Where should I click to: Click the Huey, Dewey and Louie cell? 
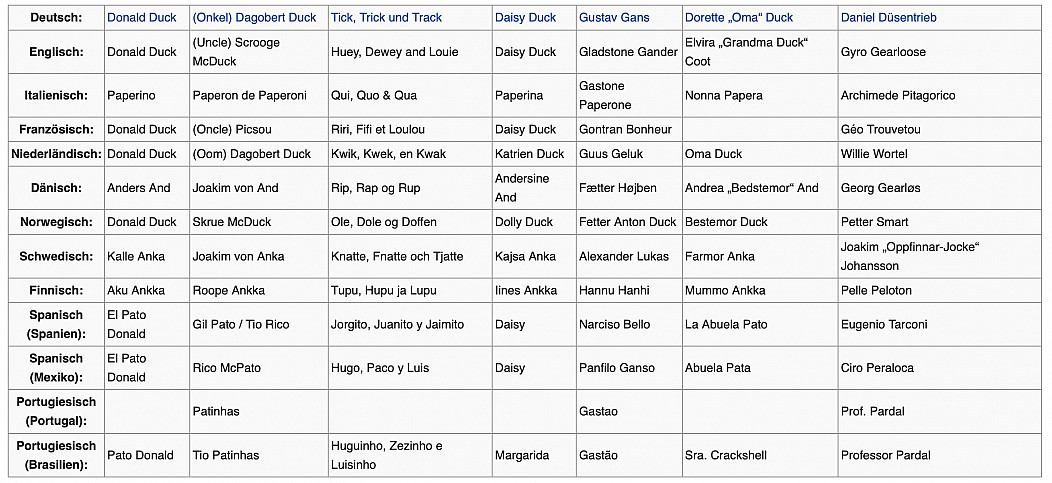coord(410,52)
